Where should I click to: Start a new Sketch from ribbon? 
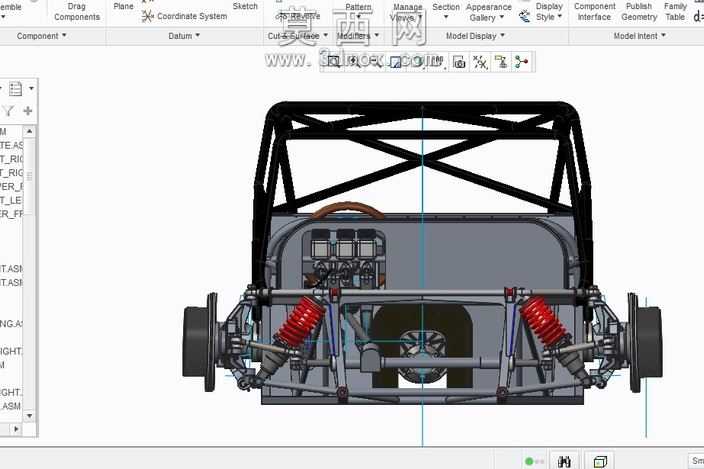click(x=245, y=6)
